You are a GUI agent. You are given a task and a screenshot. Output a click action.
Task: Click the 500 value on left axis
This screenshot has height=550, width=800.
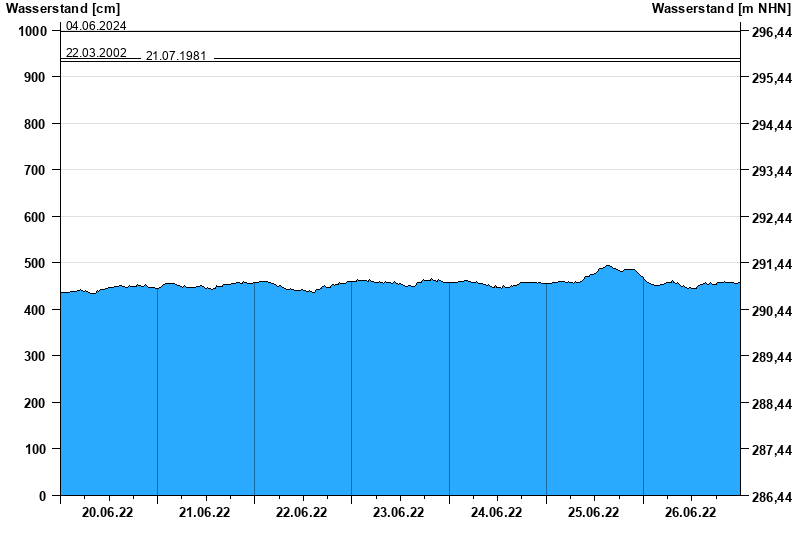33,263
